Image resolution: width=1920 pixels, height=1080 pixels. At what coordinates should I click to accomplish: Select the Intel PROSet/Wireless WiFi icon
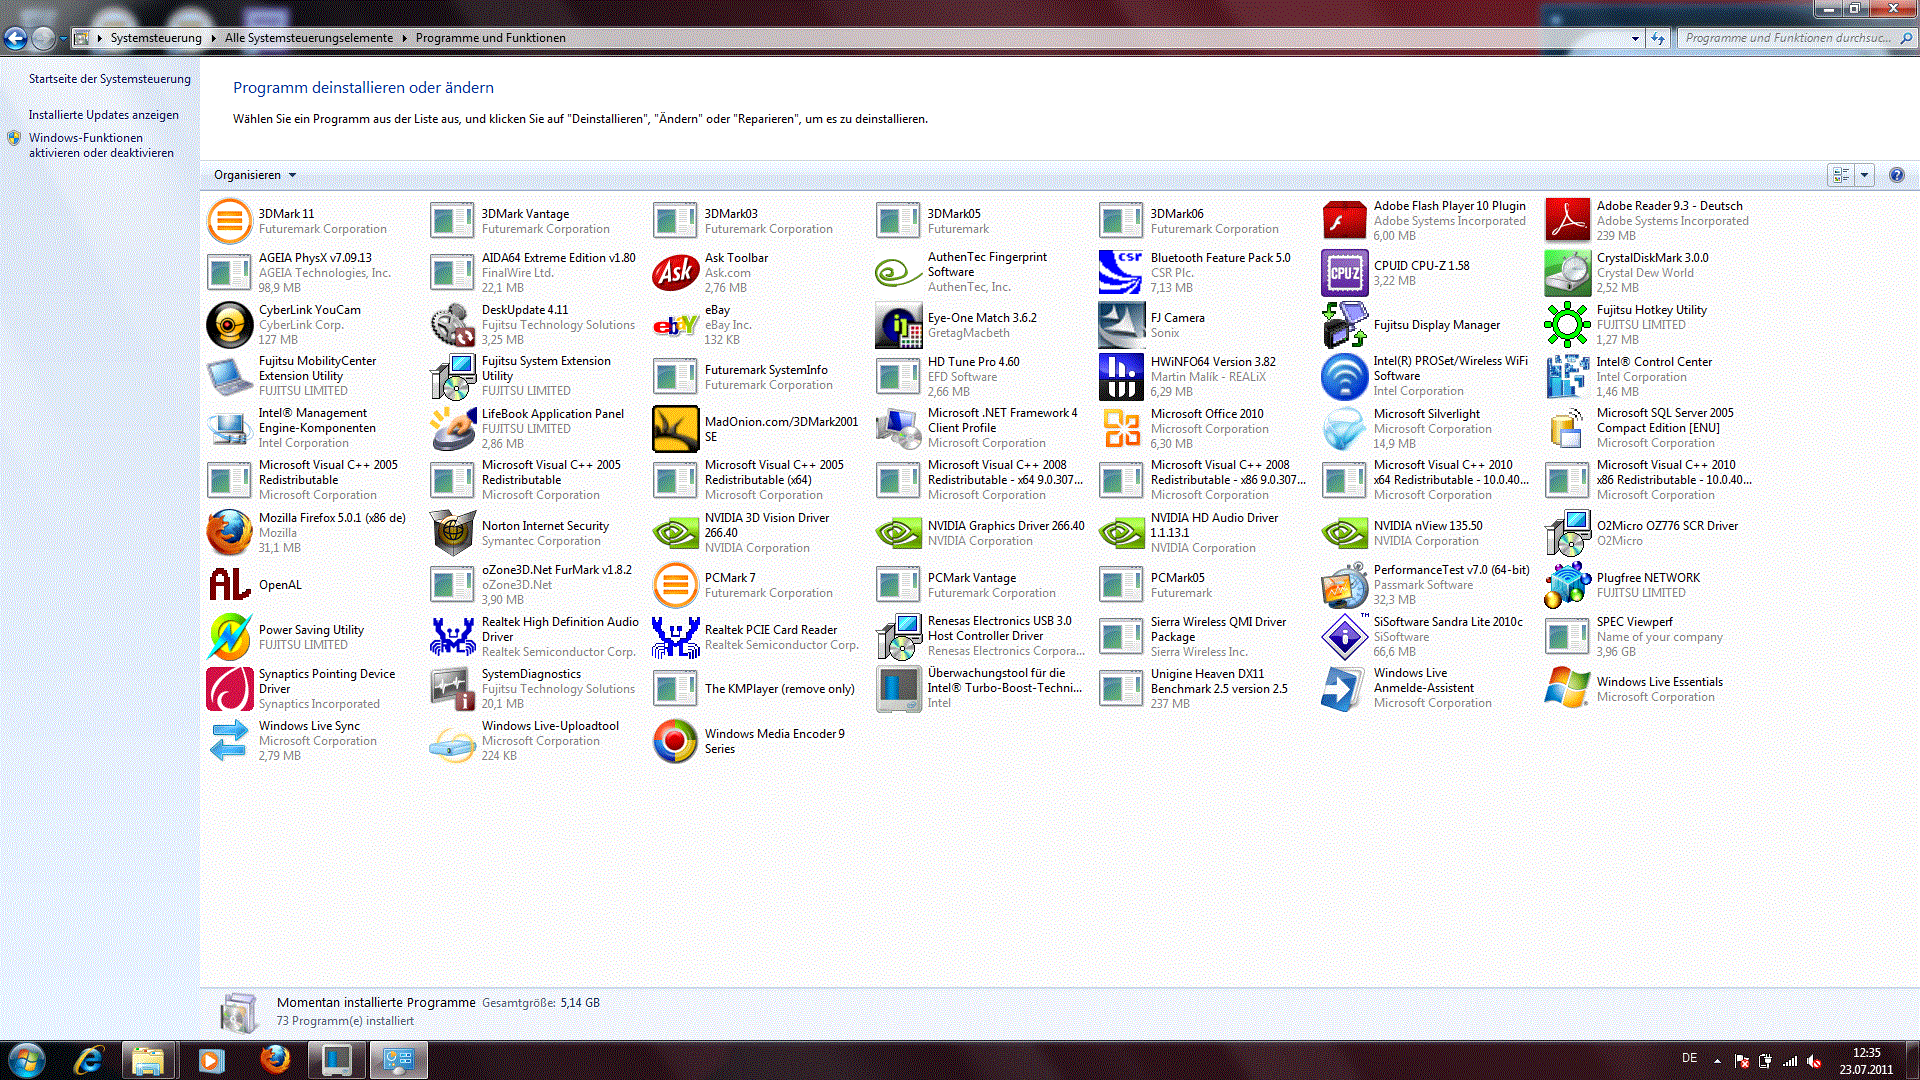pyautogui.click(x=1344, y=377)
